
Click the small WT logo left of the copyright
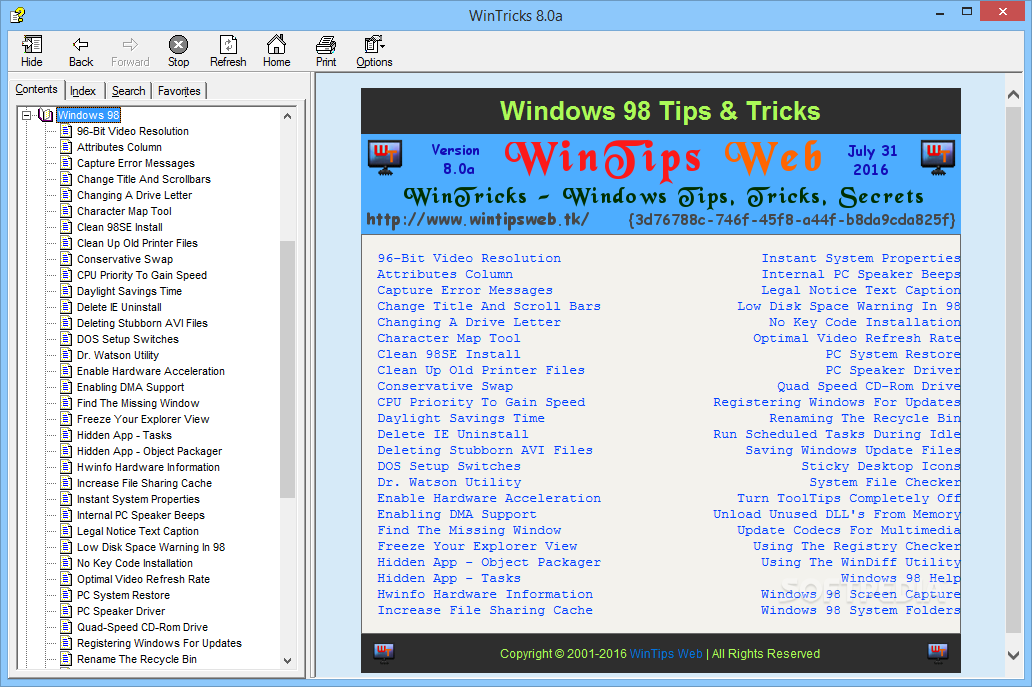pyautogui.click(x=384, y=652)
